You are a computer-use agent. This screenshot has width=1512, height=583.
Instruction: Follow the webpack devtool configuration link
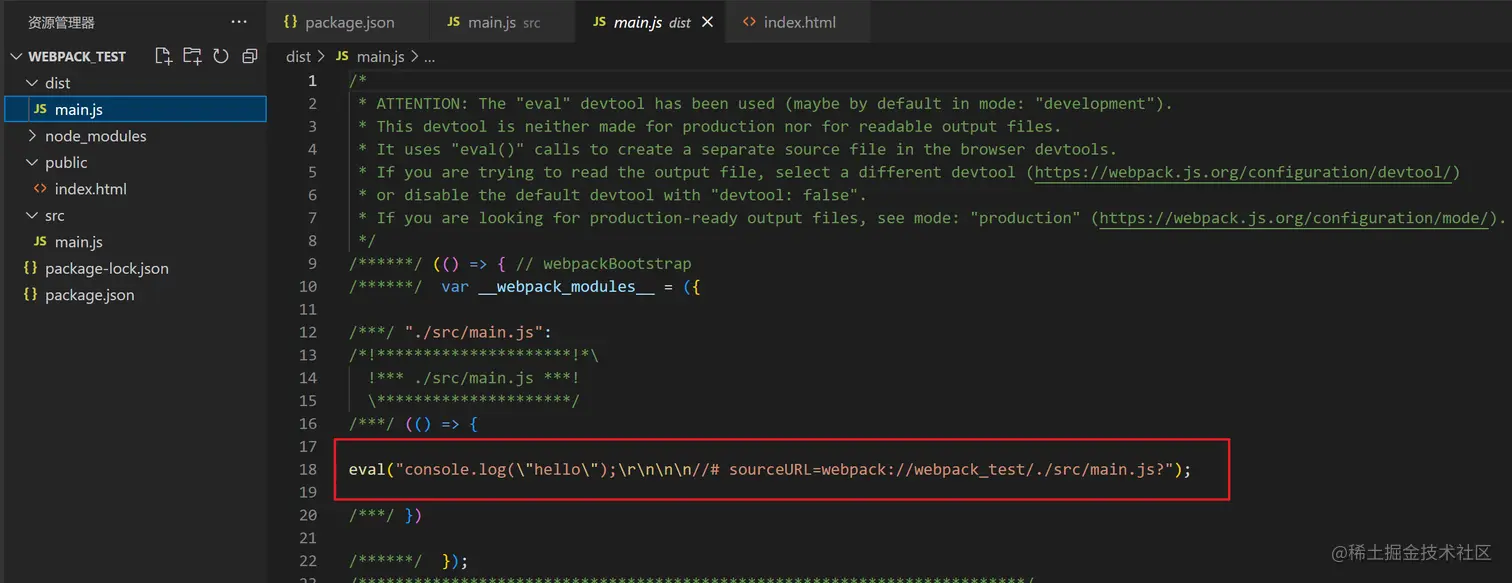[x=1243, y=172]
